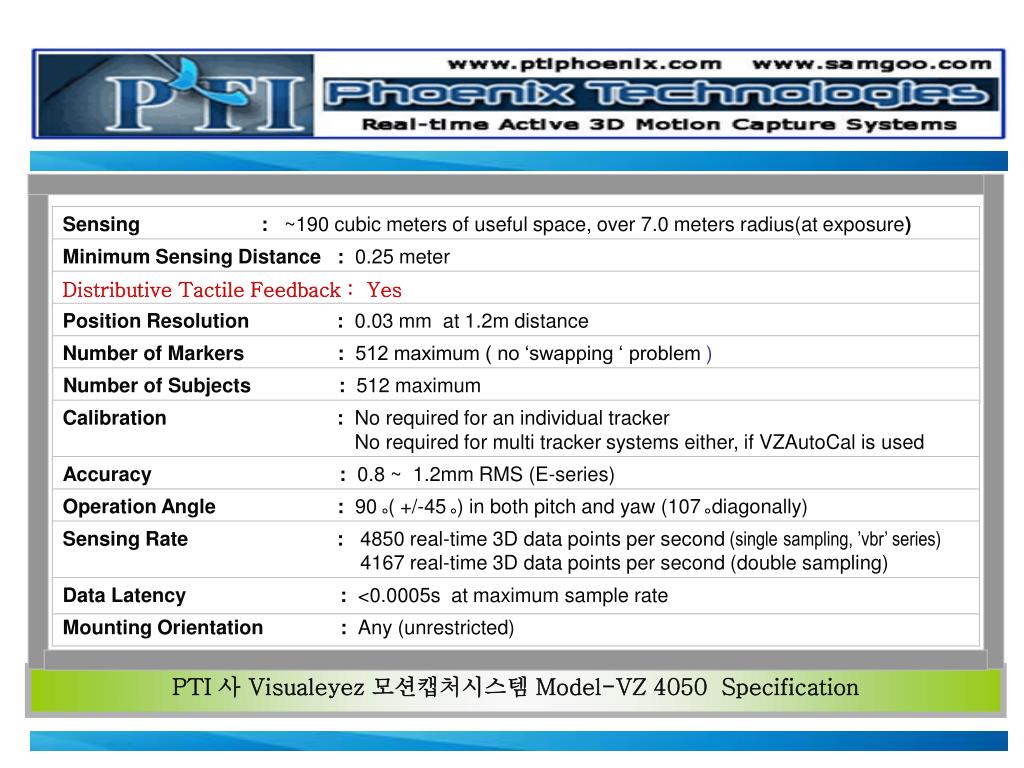Select the line mentioning VZAutoCal

639,442
